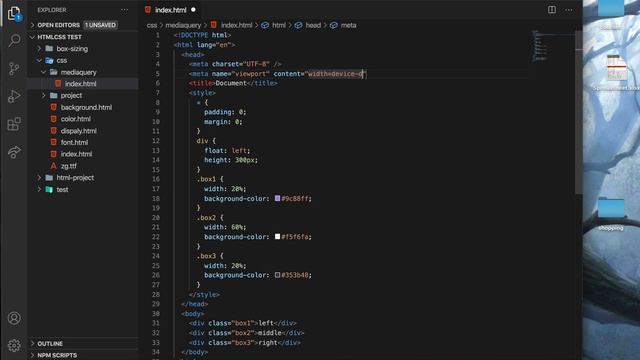Click the editor vertical scrollbar

579,112
